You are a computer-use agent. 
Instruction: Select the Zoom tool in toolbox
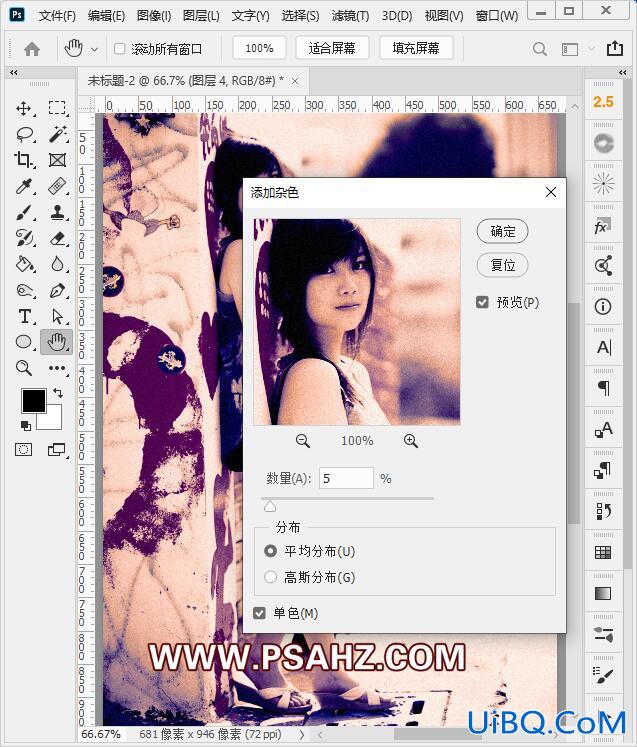tap(23, 368)
